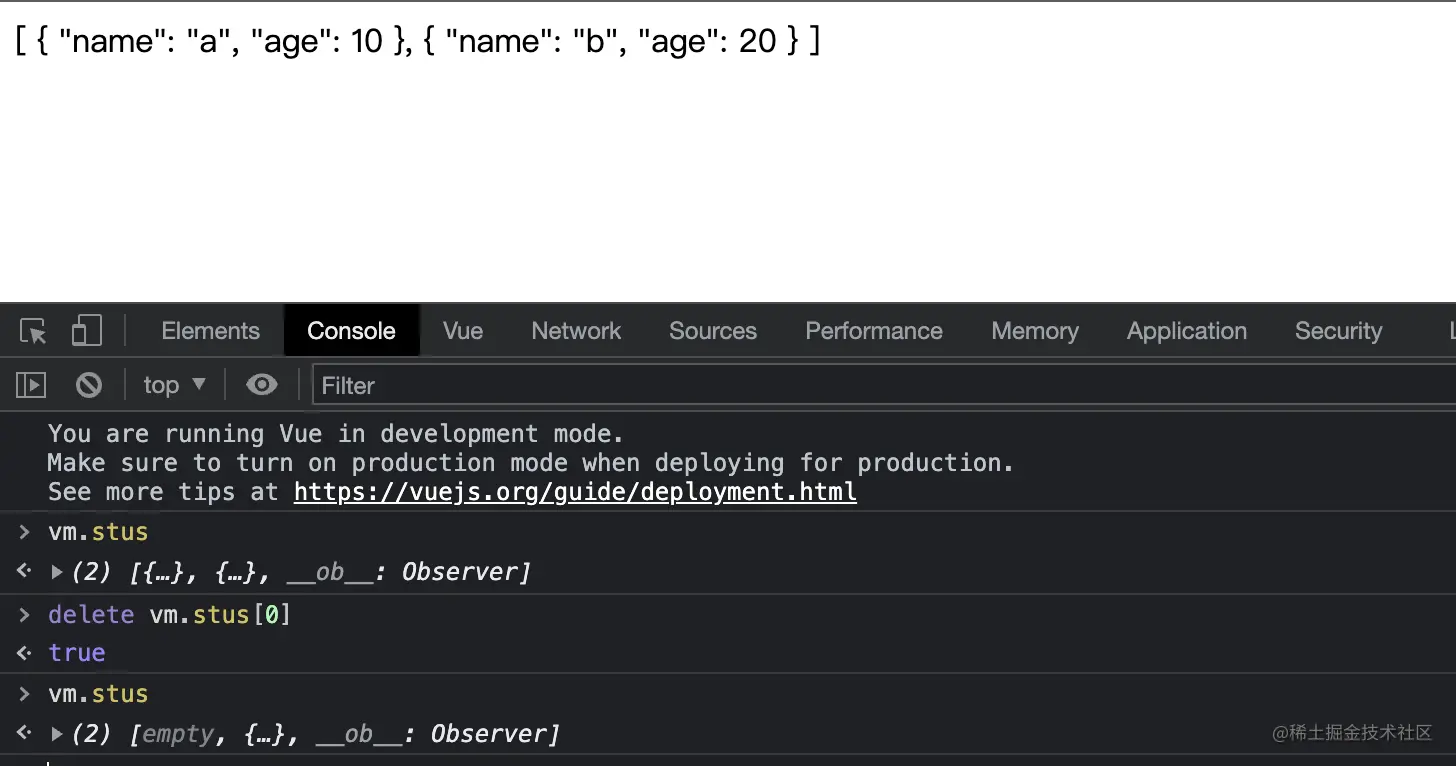Select the Console tab
The image size is (1456, 766).
pos(351,331)
